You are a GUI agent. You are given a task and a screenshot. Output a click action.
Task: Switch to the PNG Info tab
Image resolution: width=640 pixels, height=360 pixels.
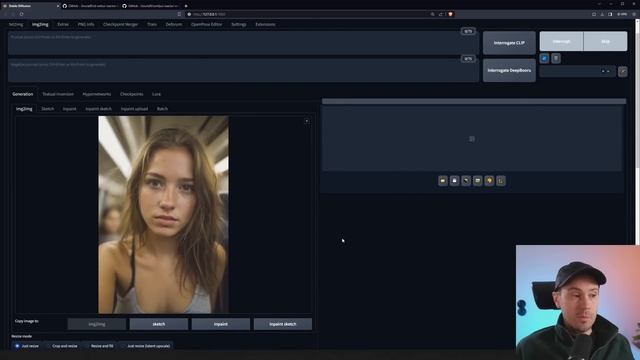coord(86,24)
